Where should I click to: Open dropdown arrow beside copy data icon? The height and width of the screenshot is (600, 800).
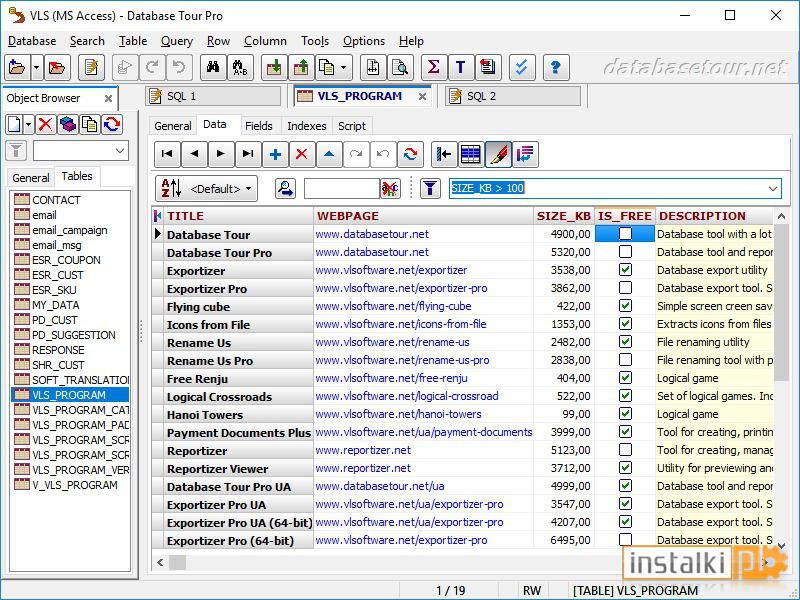pos(343,67)
